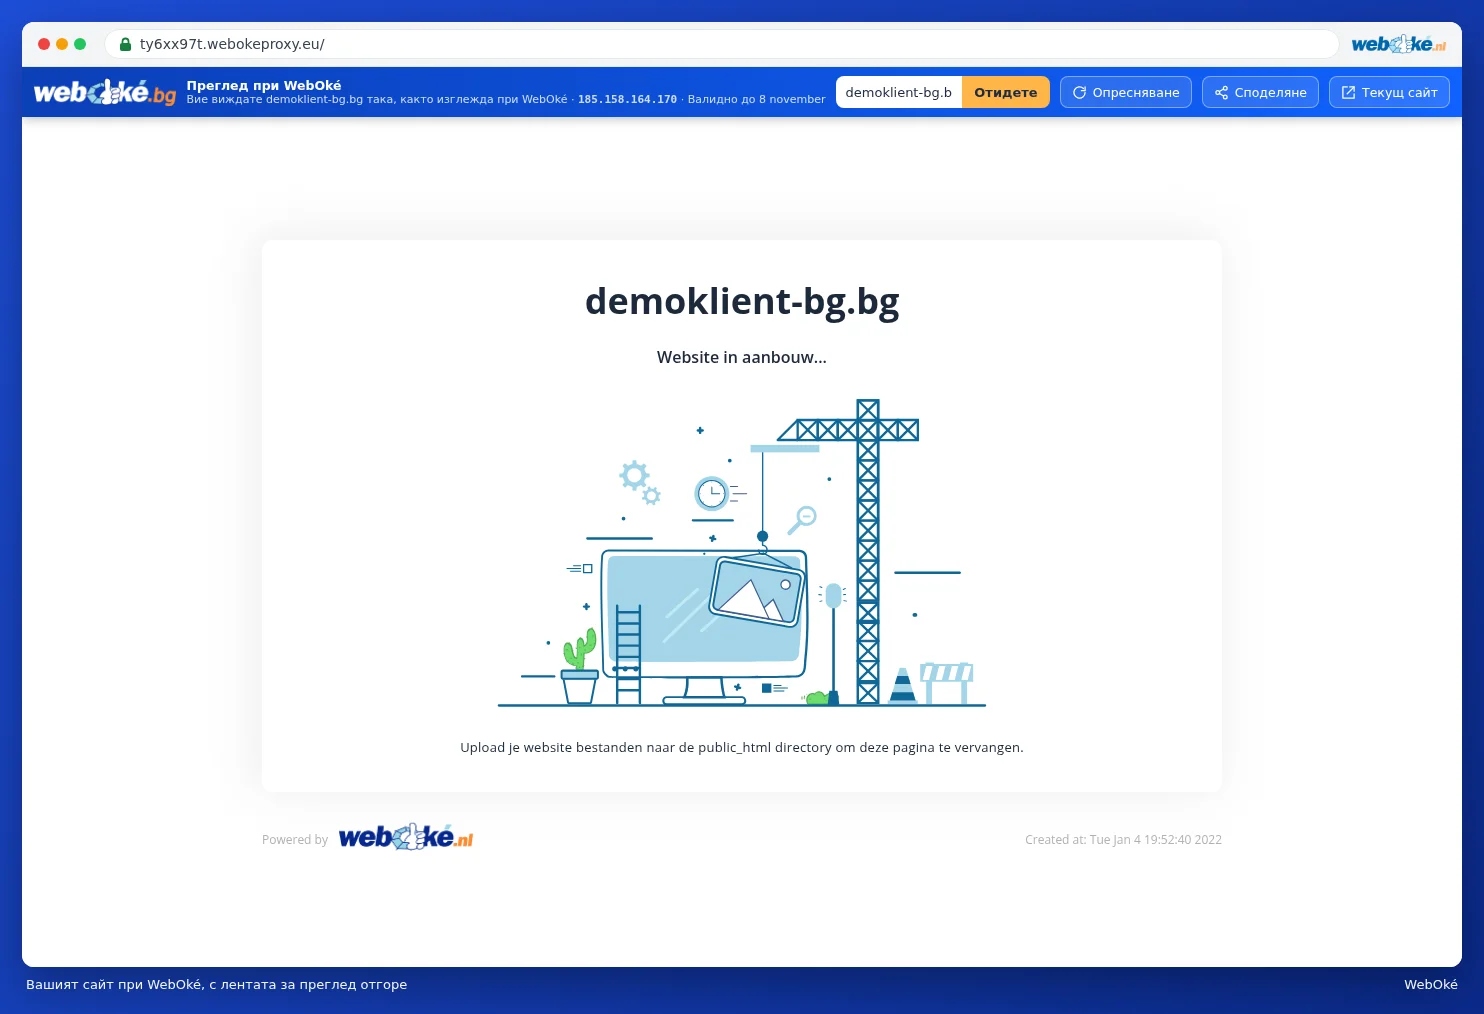The height and width of the screenshot is (1014, 1484).
Task: Click the Споделяне share icon
Action: [x=1222, y=93]
